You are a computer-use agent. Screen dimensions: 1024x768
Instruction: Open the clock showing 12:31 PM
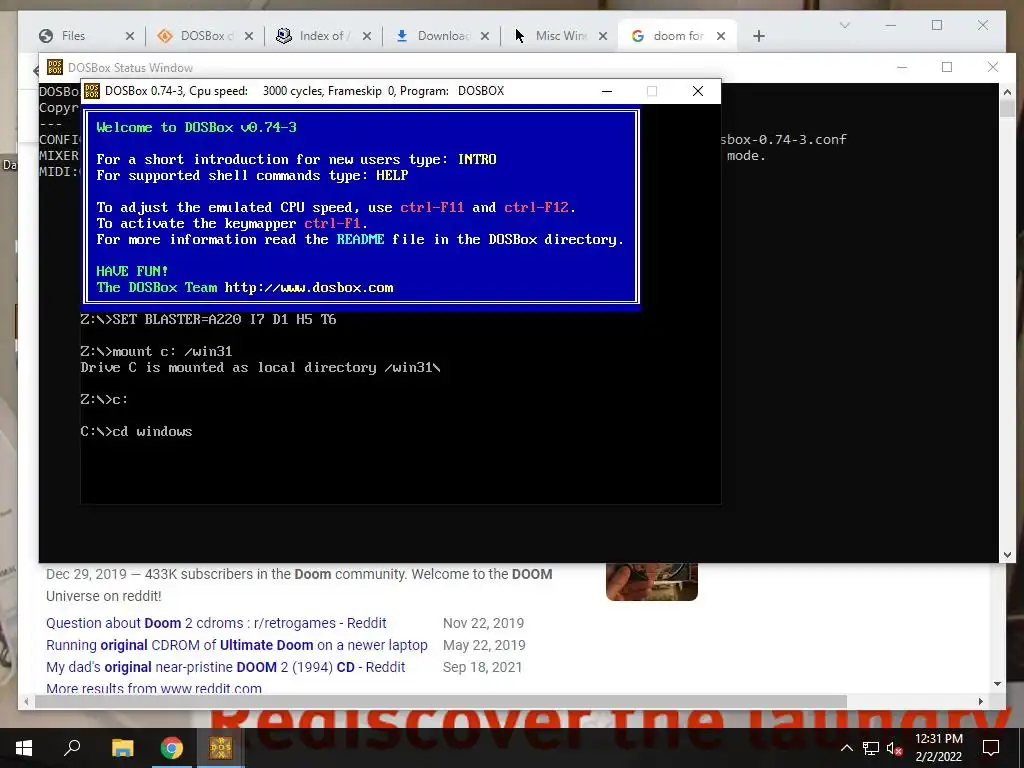point(938,748)
